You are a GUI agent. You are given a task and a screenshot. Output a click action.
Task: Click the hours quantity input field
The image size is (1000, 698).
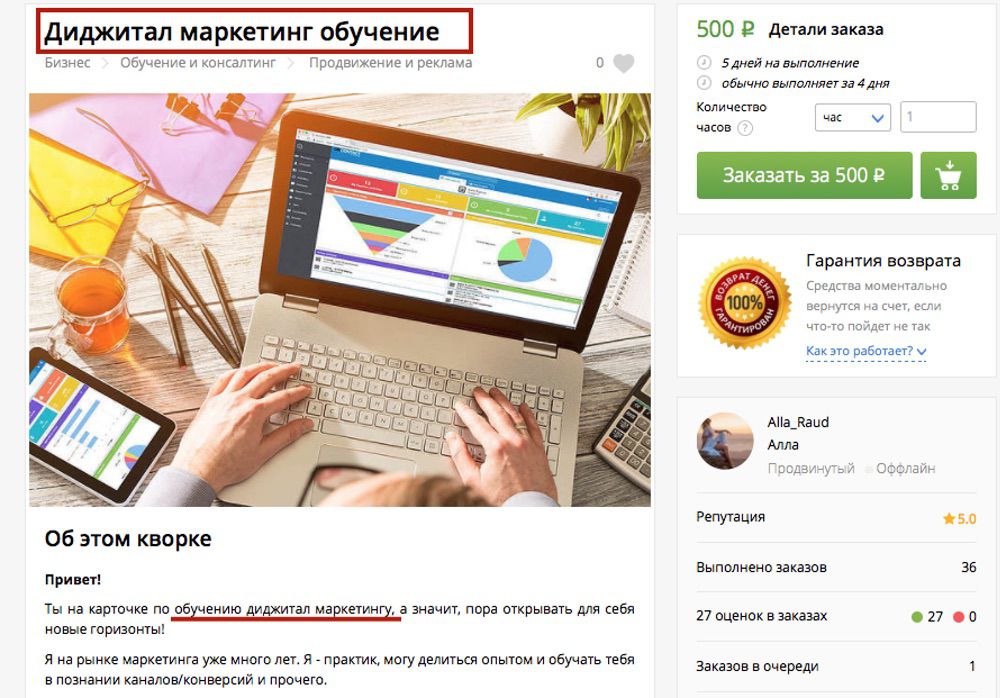(x=938, y=117)
